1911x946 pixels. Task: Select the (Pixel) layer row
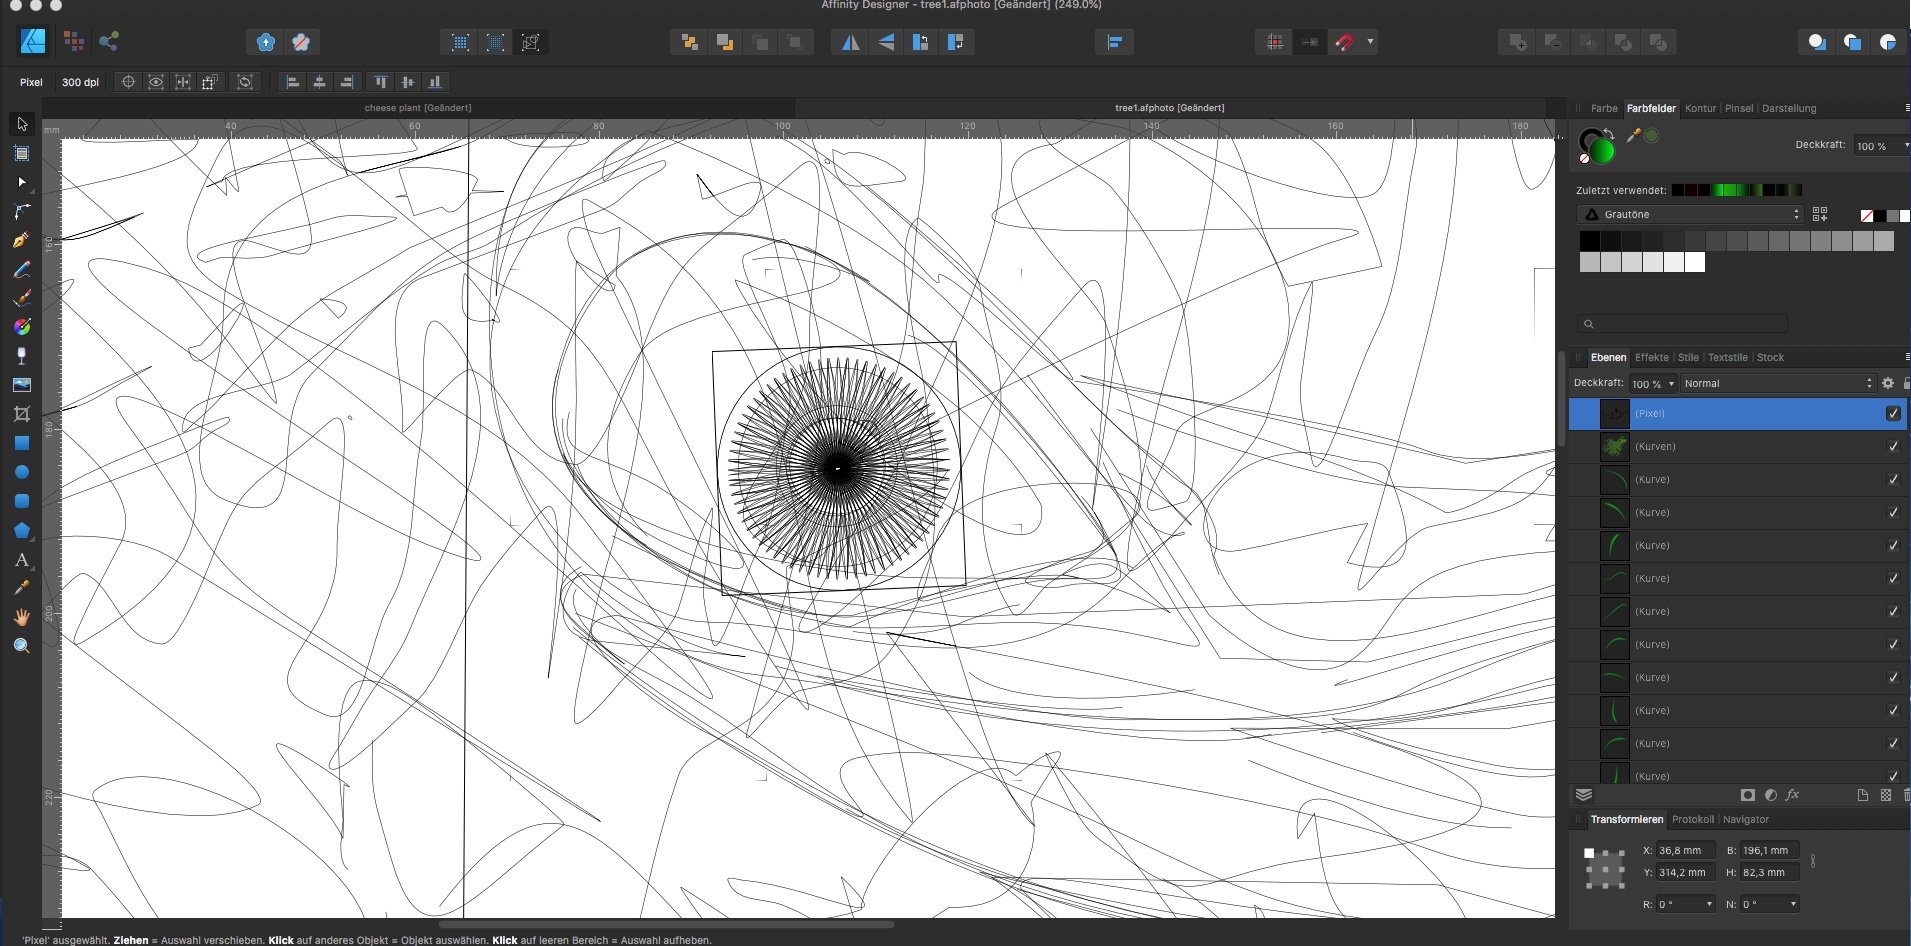(x=1737, y=413)
